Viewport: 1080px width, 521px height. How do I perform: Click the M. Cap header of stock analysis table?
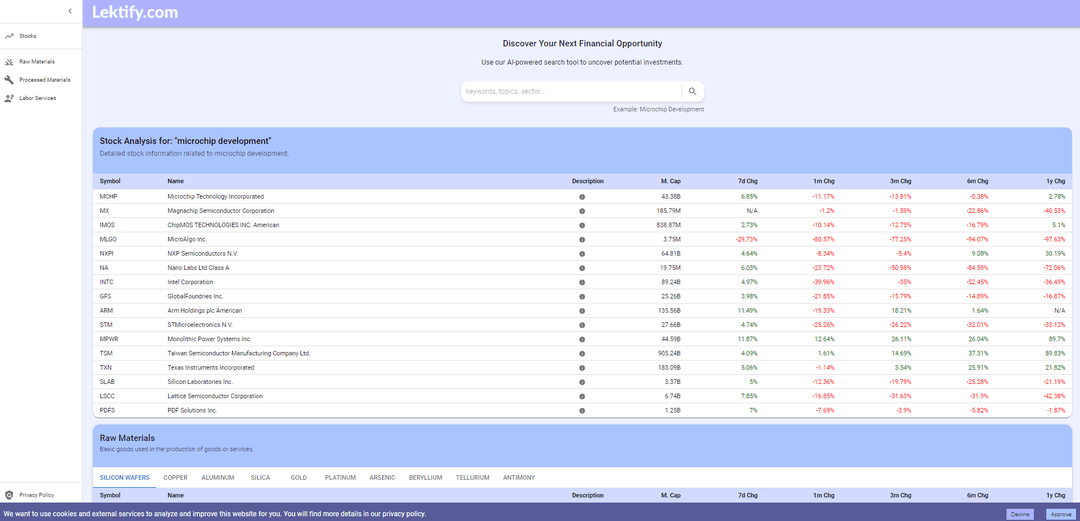pyautogui.click(x=670, y=181)
